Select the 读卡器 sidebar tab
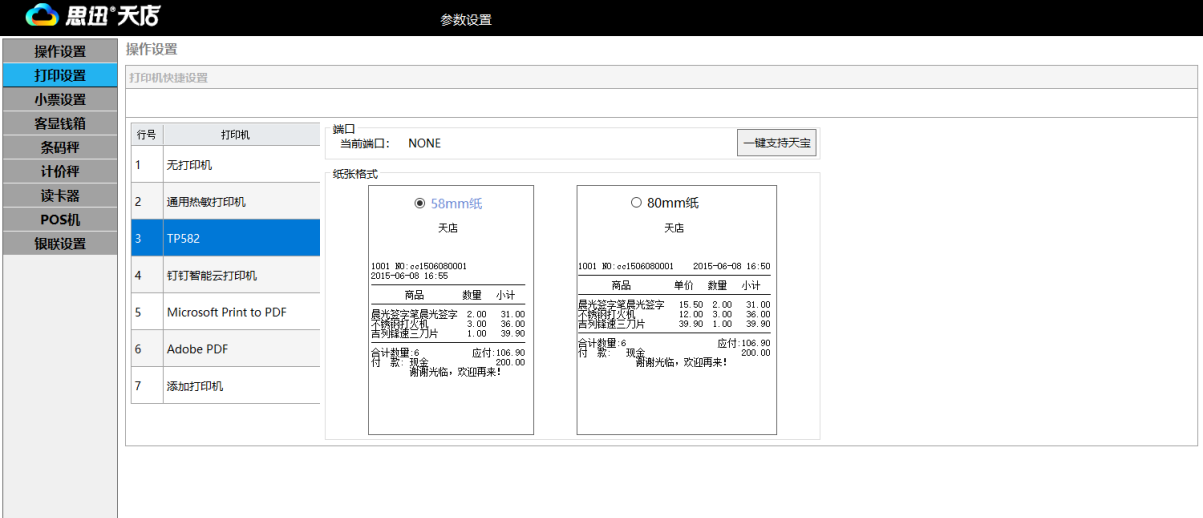The image size is (1203, 518). click(x=60, y=195)
